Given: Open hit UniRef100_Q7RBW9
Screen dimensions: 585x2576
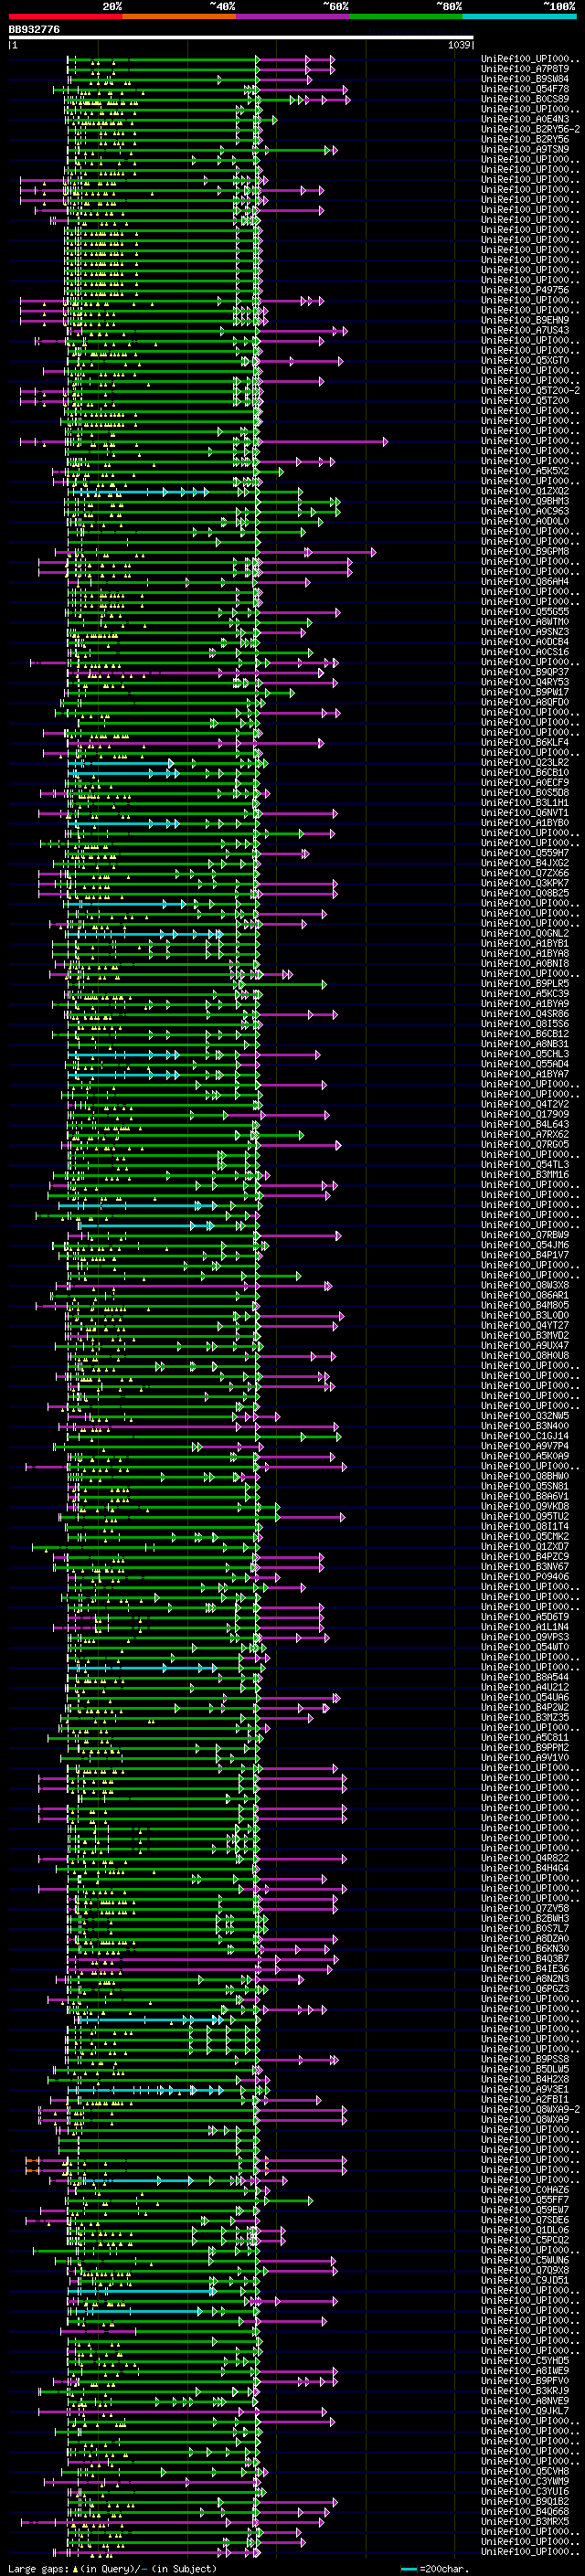Looking at the screenshot, I should [x=525, y=1235].
